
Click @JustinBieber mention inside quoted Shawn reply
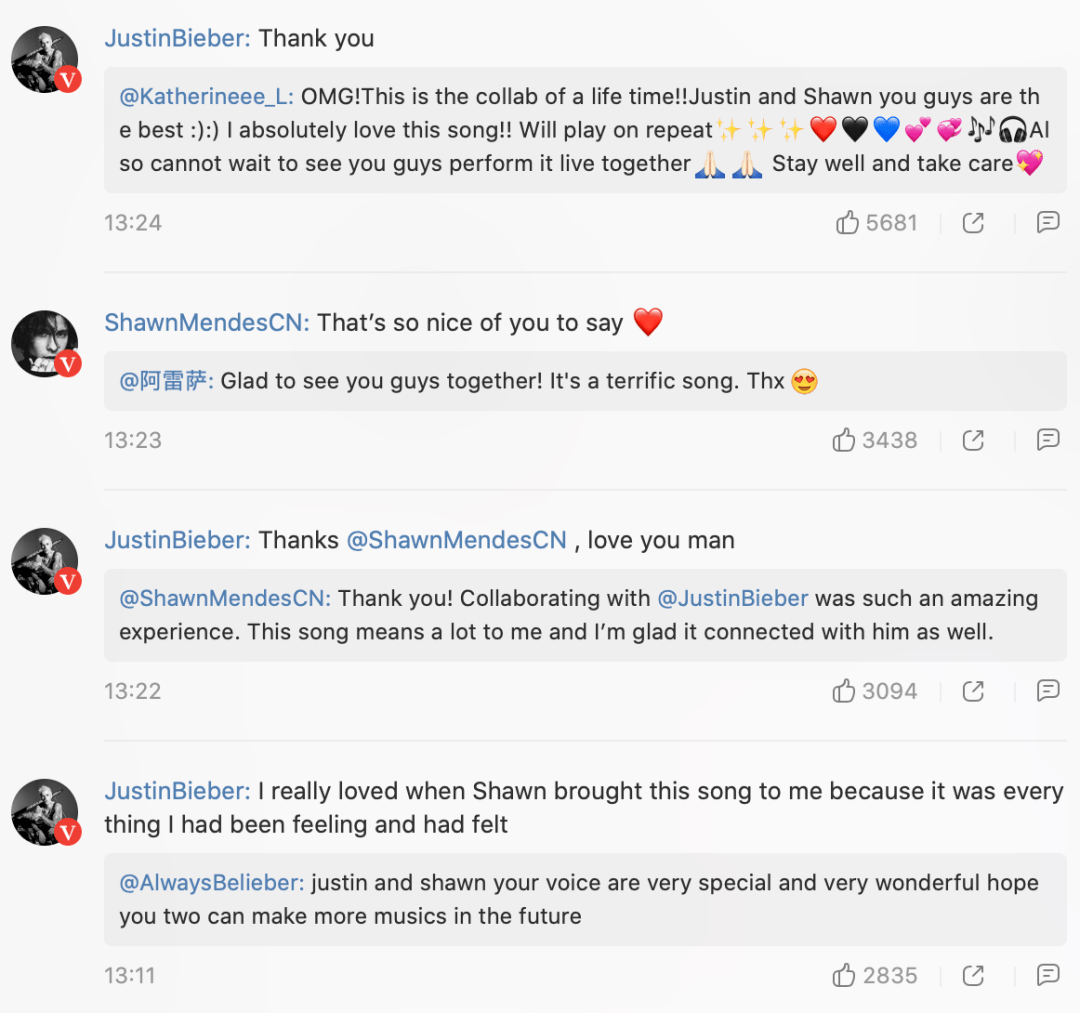pos(732,598)
